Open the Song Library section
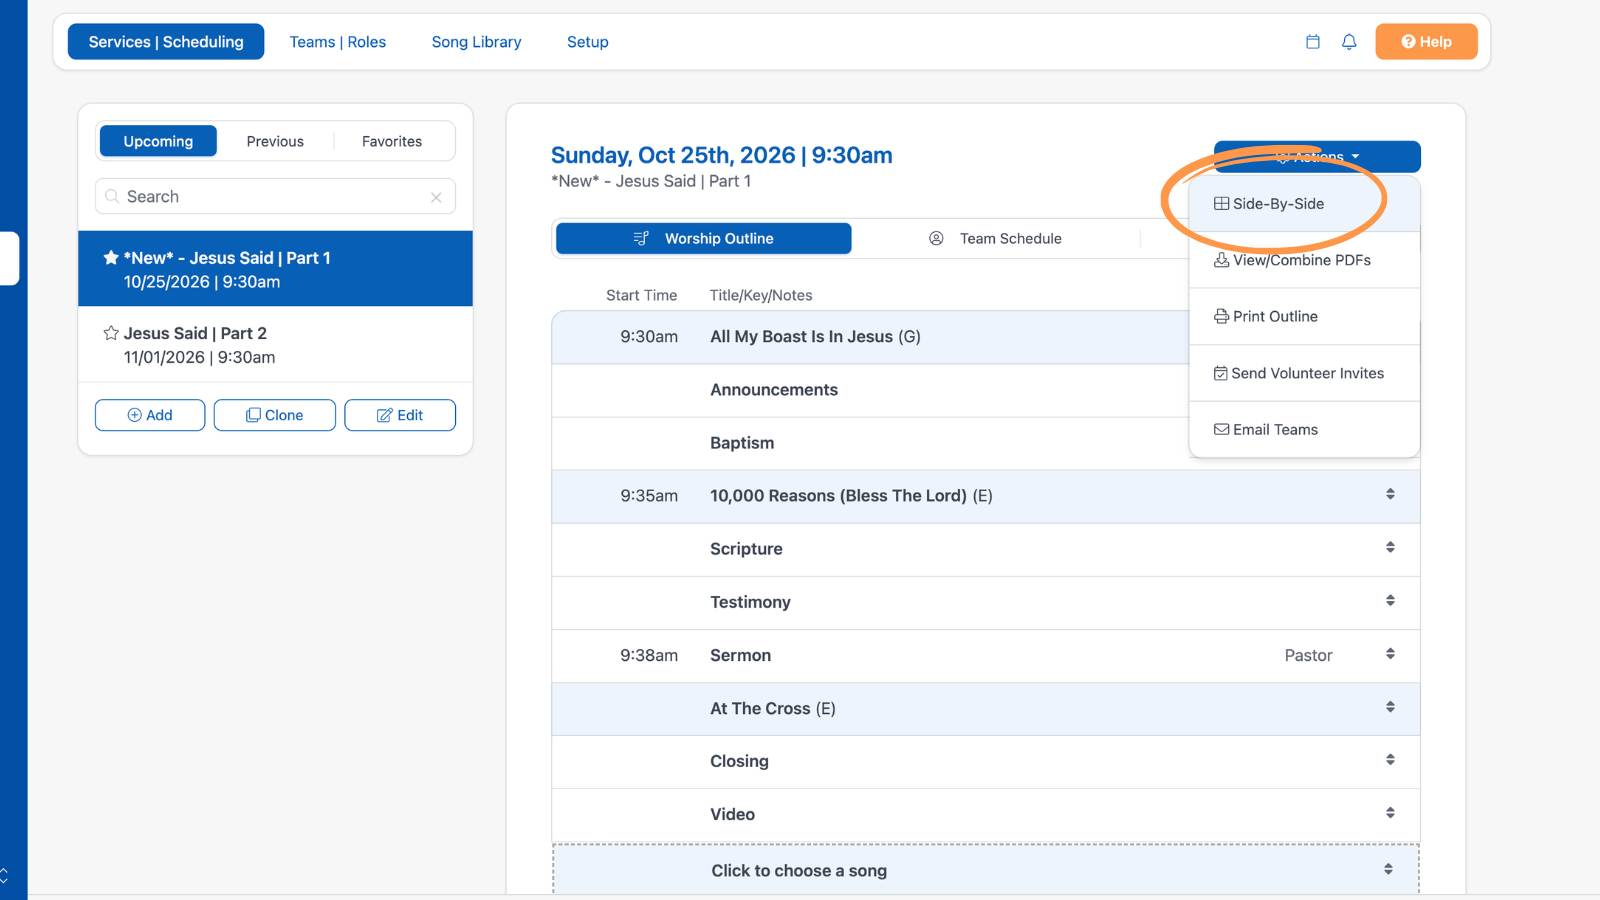Image resolution: width=1600 pixels, height=900 pixels. pyautogui.click(x=476, y=42)
